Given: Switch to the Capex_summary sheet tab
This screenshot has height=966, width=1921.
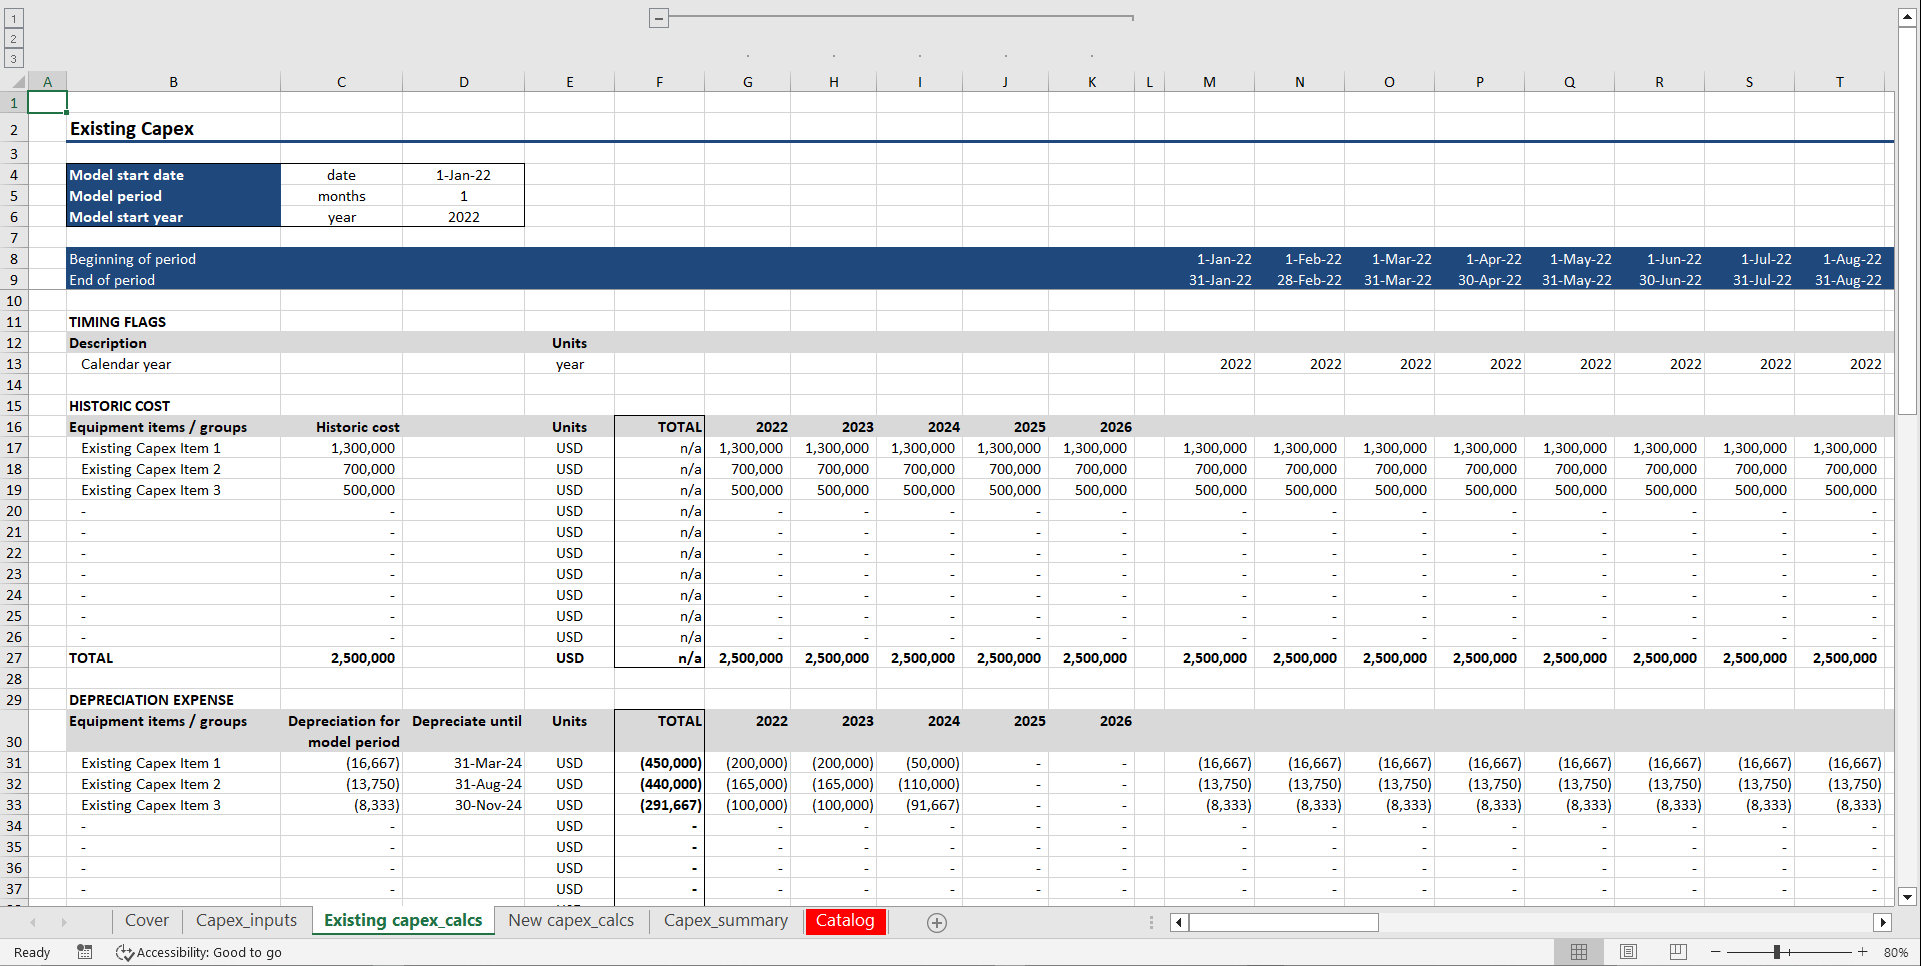Looking at the screenshot, I should pos(725,920).
